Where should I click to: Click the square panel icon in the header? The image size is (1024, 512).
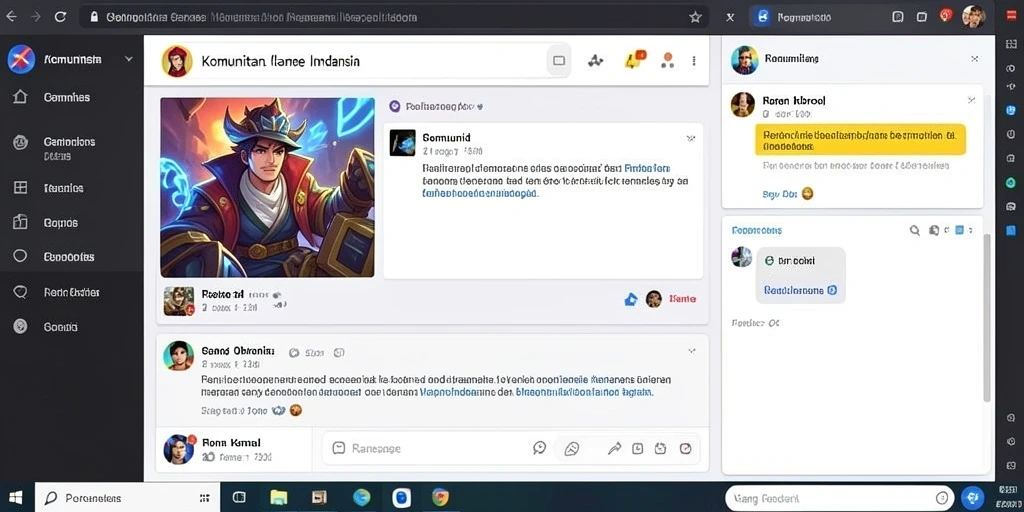point(558,61)
